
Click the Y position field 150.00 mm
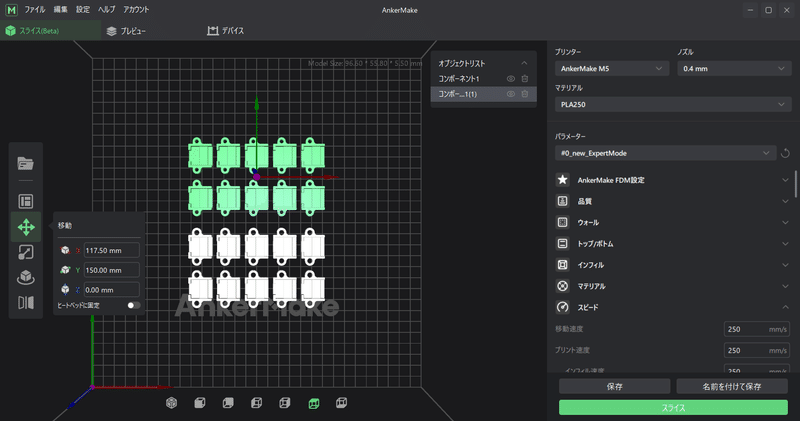(111, 270)
